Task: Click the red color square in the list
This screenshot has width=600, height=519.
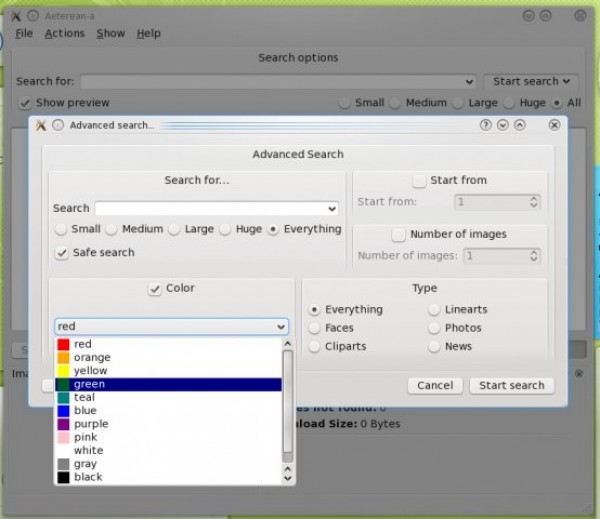Action: pyautogui.click(x=64, y=345)
